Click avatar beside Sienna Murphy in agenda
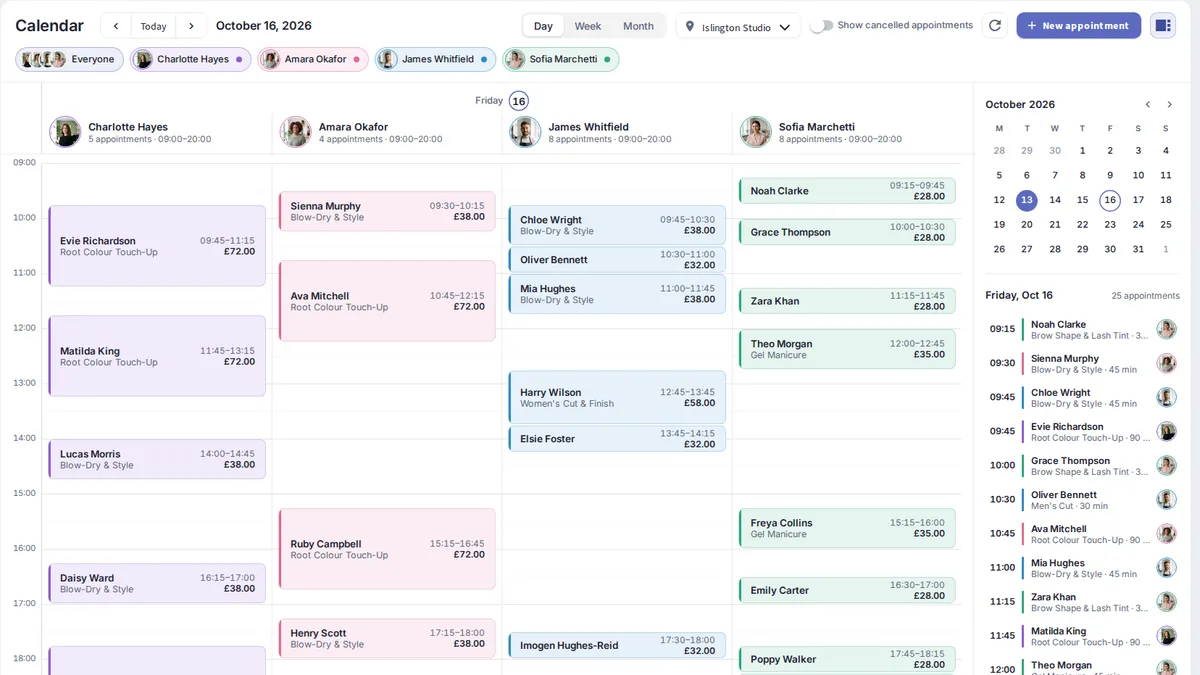Viewport: 1200px width, 675px height. [1166, 363]
